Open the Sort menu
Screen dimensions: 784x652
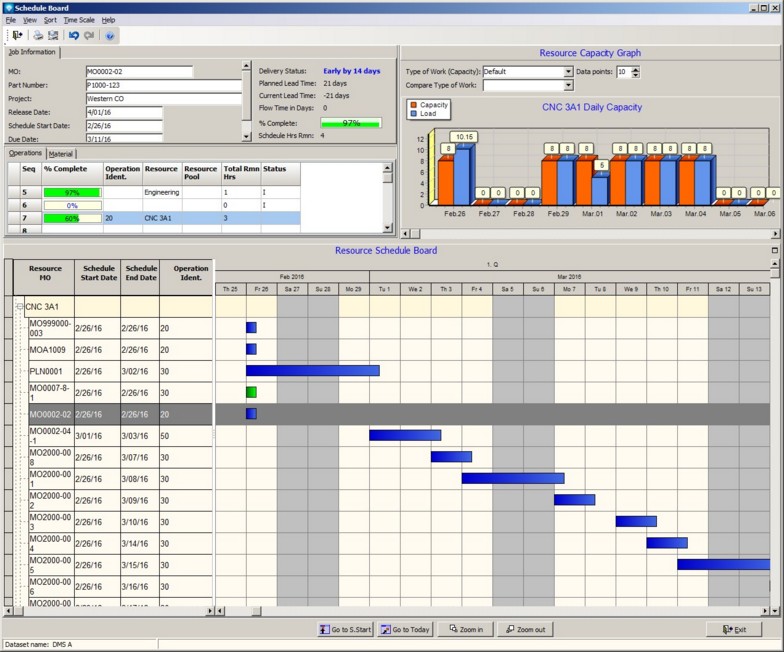pos(50,20)
